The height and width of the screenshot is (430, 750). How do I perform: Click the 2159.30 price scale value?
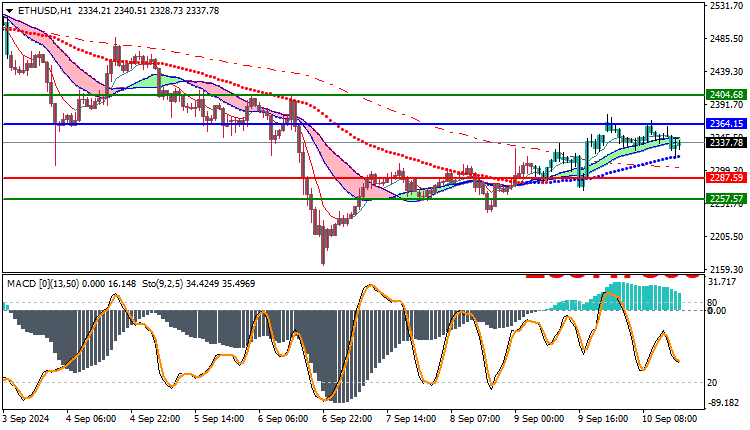(x=726, y=270)
